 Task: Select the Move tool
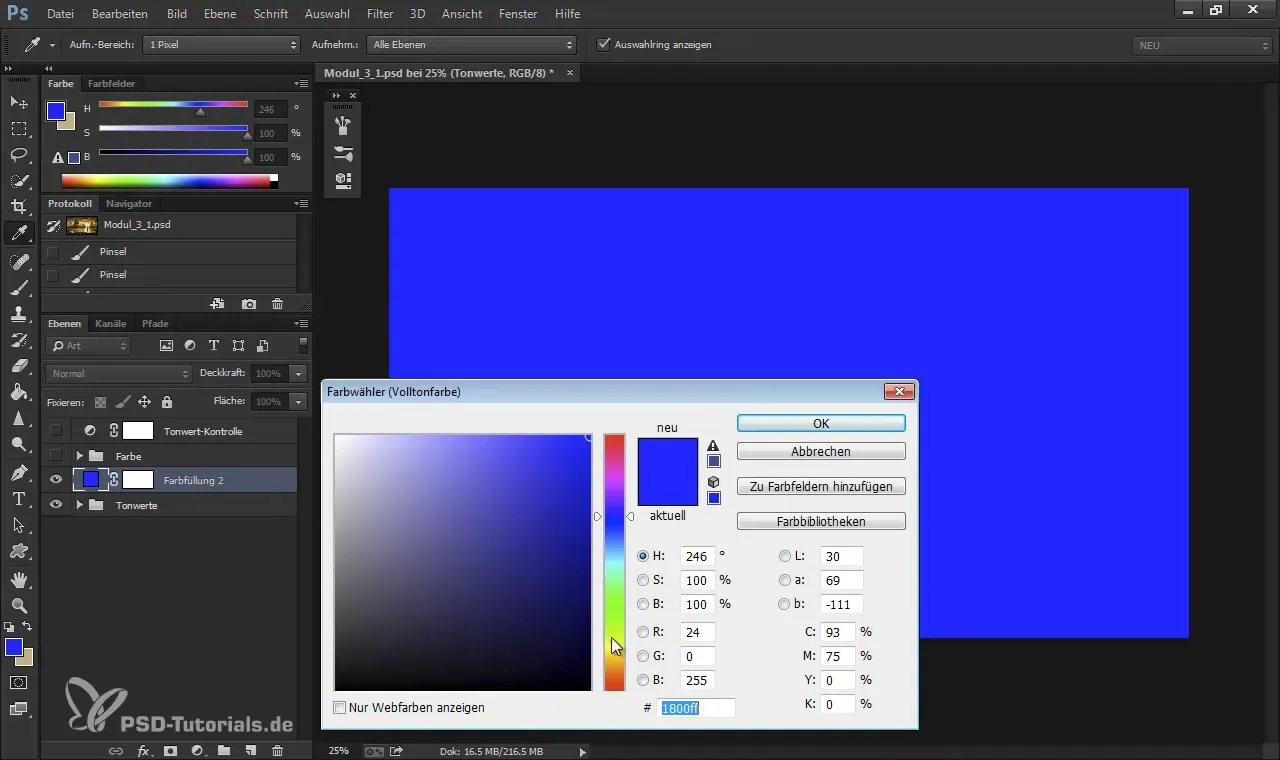[x=19, y=102]
